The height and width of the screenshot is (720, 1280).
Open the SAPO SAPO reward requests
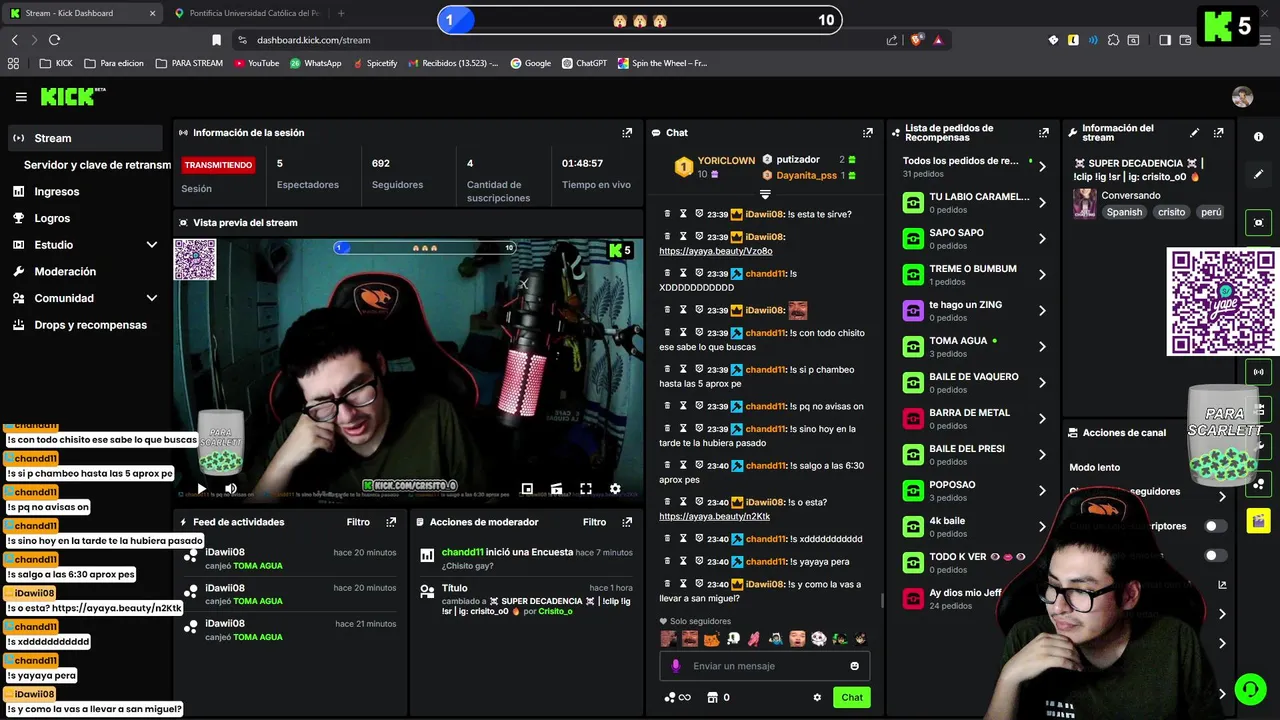[1042, 239]
